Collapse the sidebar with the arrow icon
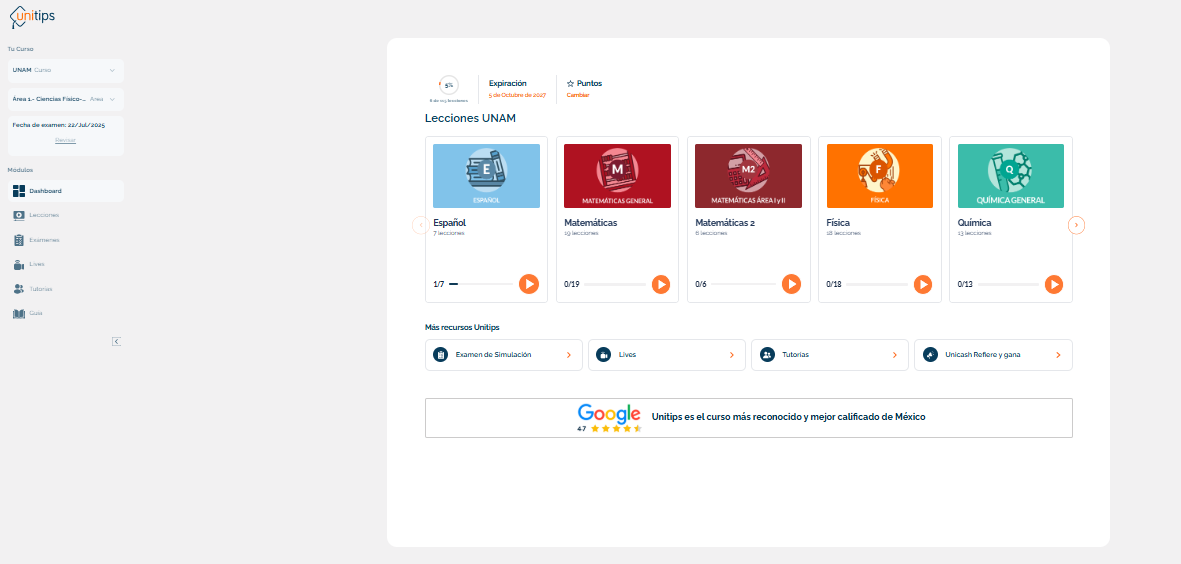This screenshot has width=1181, height=564. pos(117,341)
